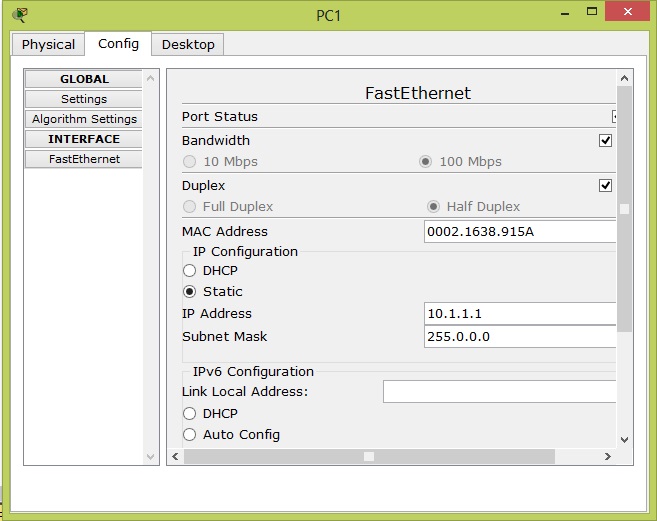Select DHCP under IP Configuration
The width and height of the screenshot is (657, 521).
[x=189, y=271]
